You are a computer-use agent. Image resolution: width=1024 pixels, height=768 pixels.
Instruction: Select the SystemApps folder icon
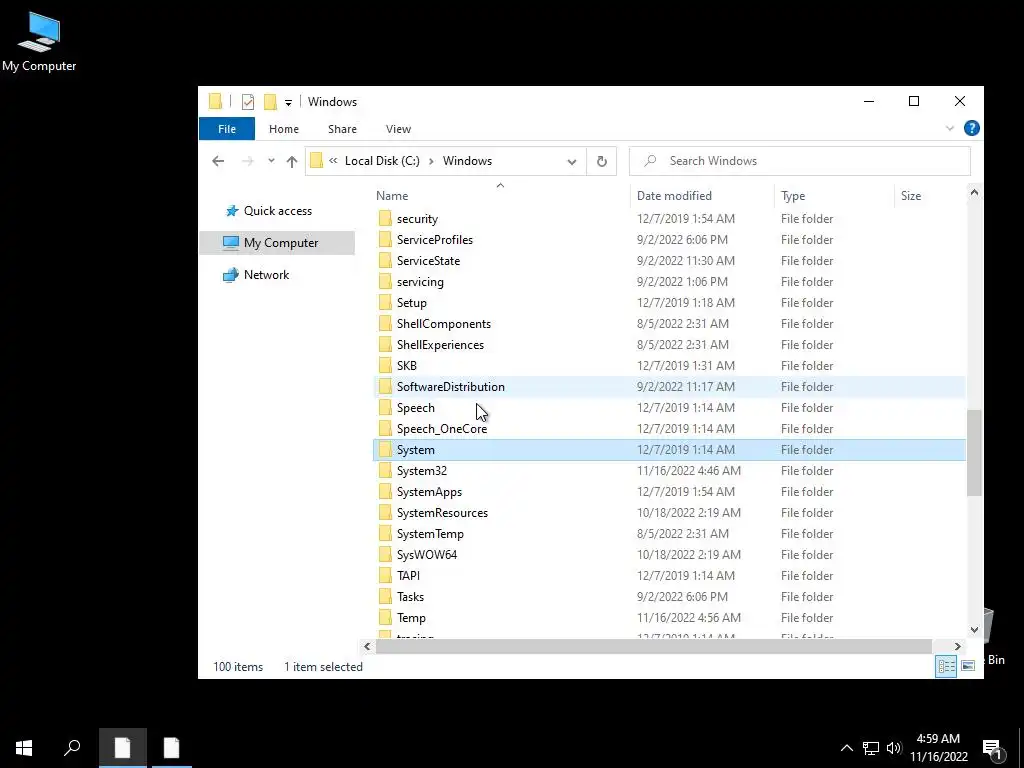tap(385, 492)
